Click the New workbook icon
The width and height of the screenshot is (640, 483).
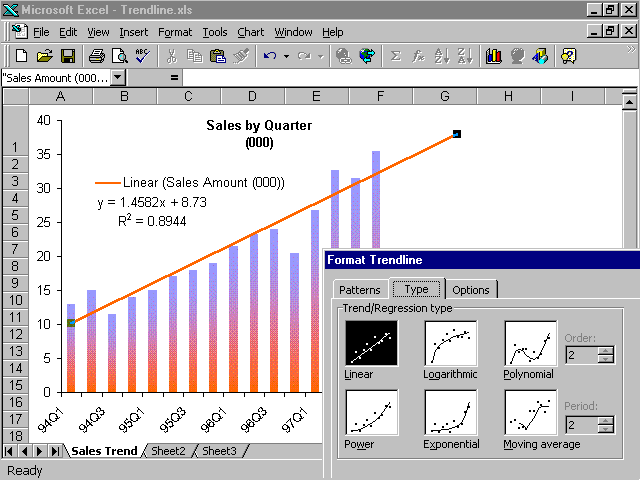coord(20,56)
